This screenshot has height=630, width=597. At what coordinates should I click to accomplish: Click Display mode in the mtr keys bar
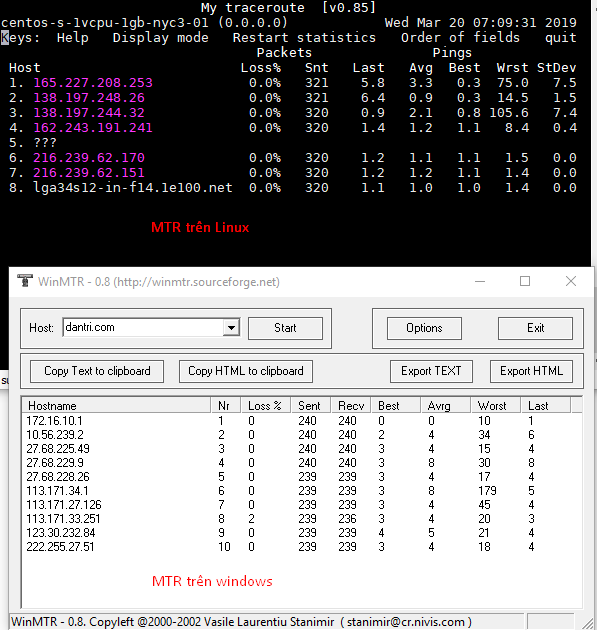pyautogui.click(x=160, y=38)
